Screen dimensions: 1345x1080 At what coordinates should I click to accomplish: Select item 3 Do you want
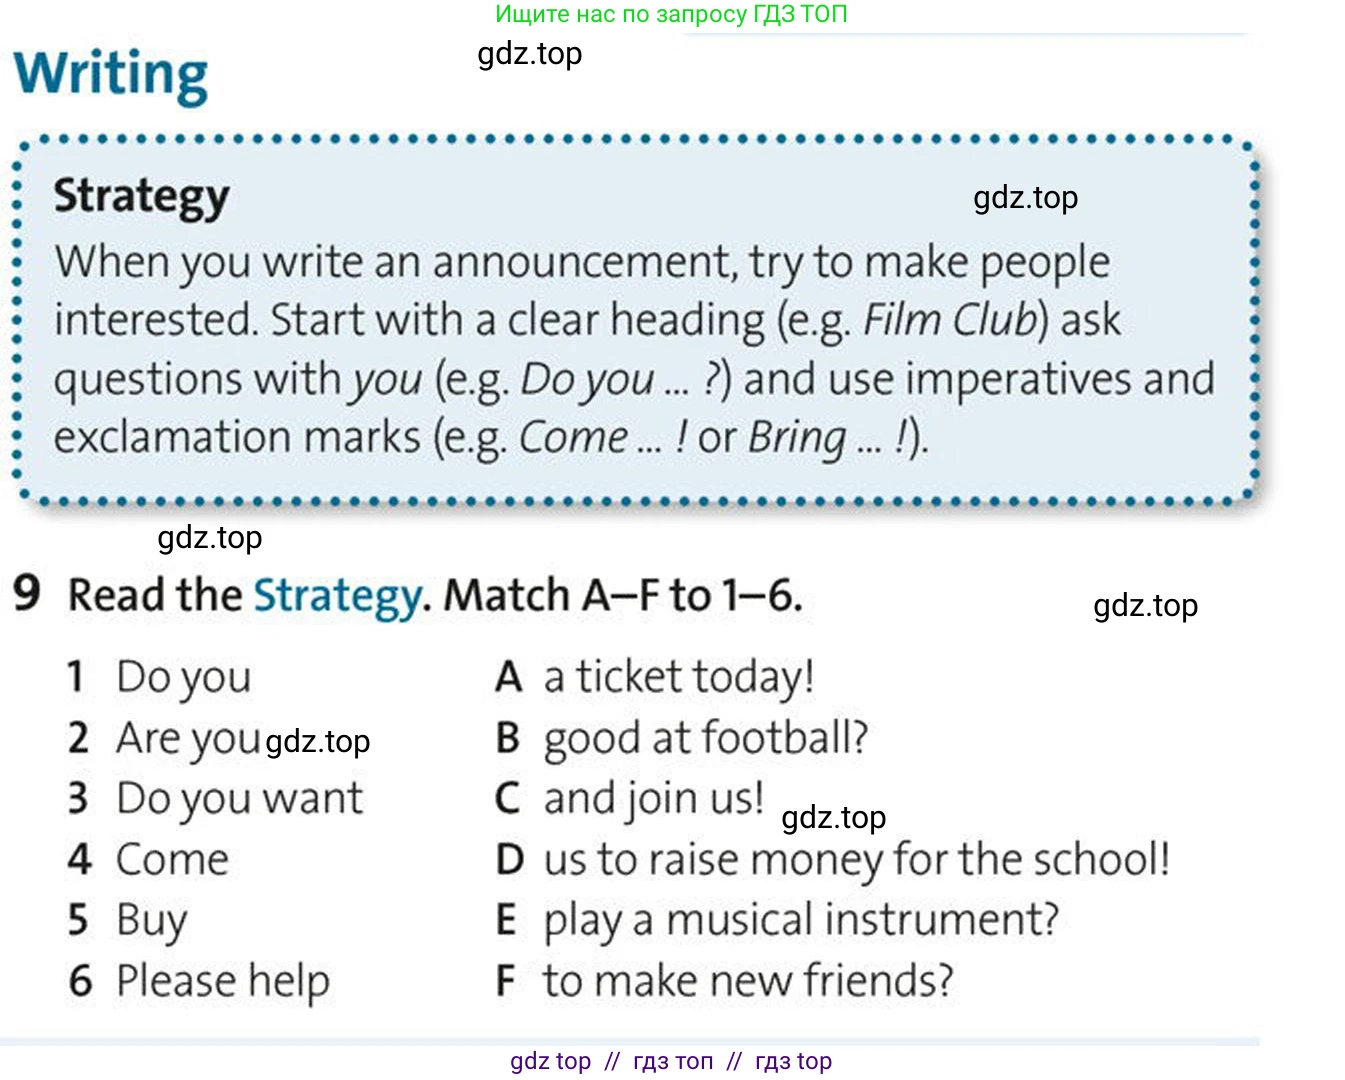tap(215, 800)
